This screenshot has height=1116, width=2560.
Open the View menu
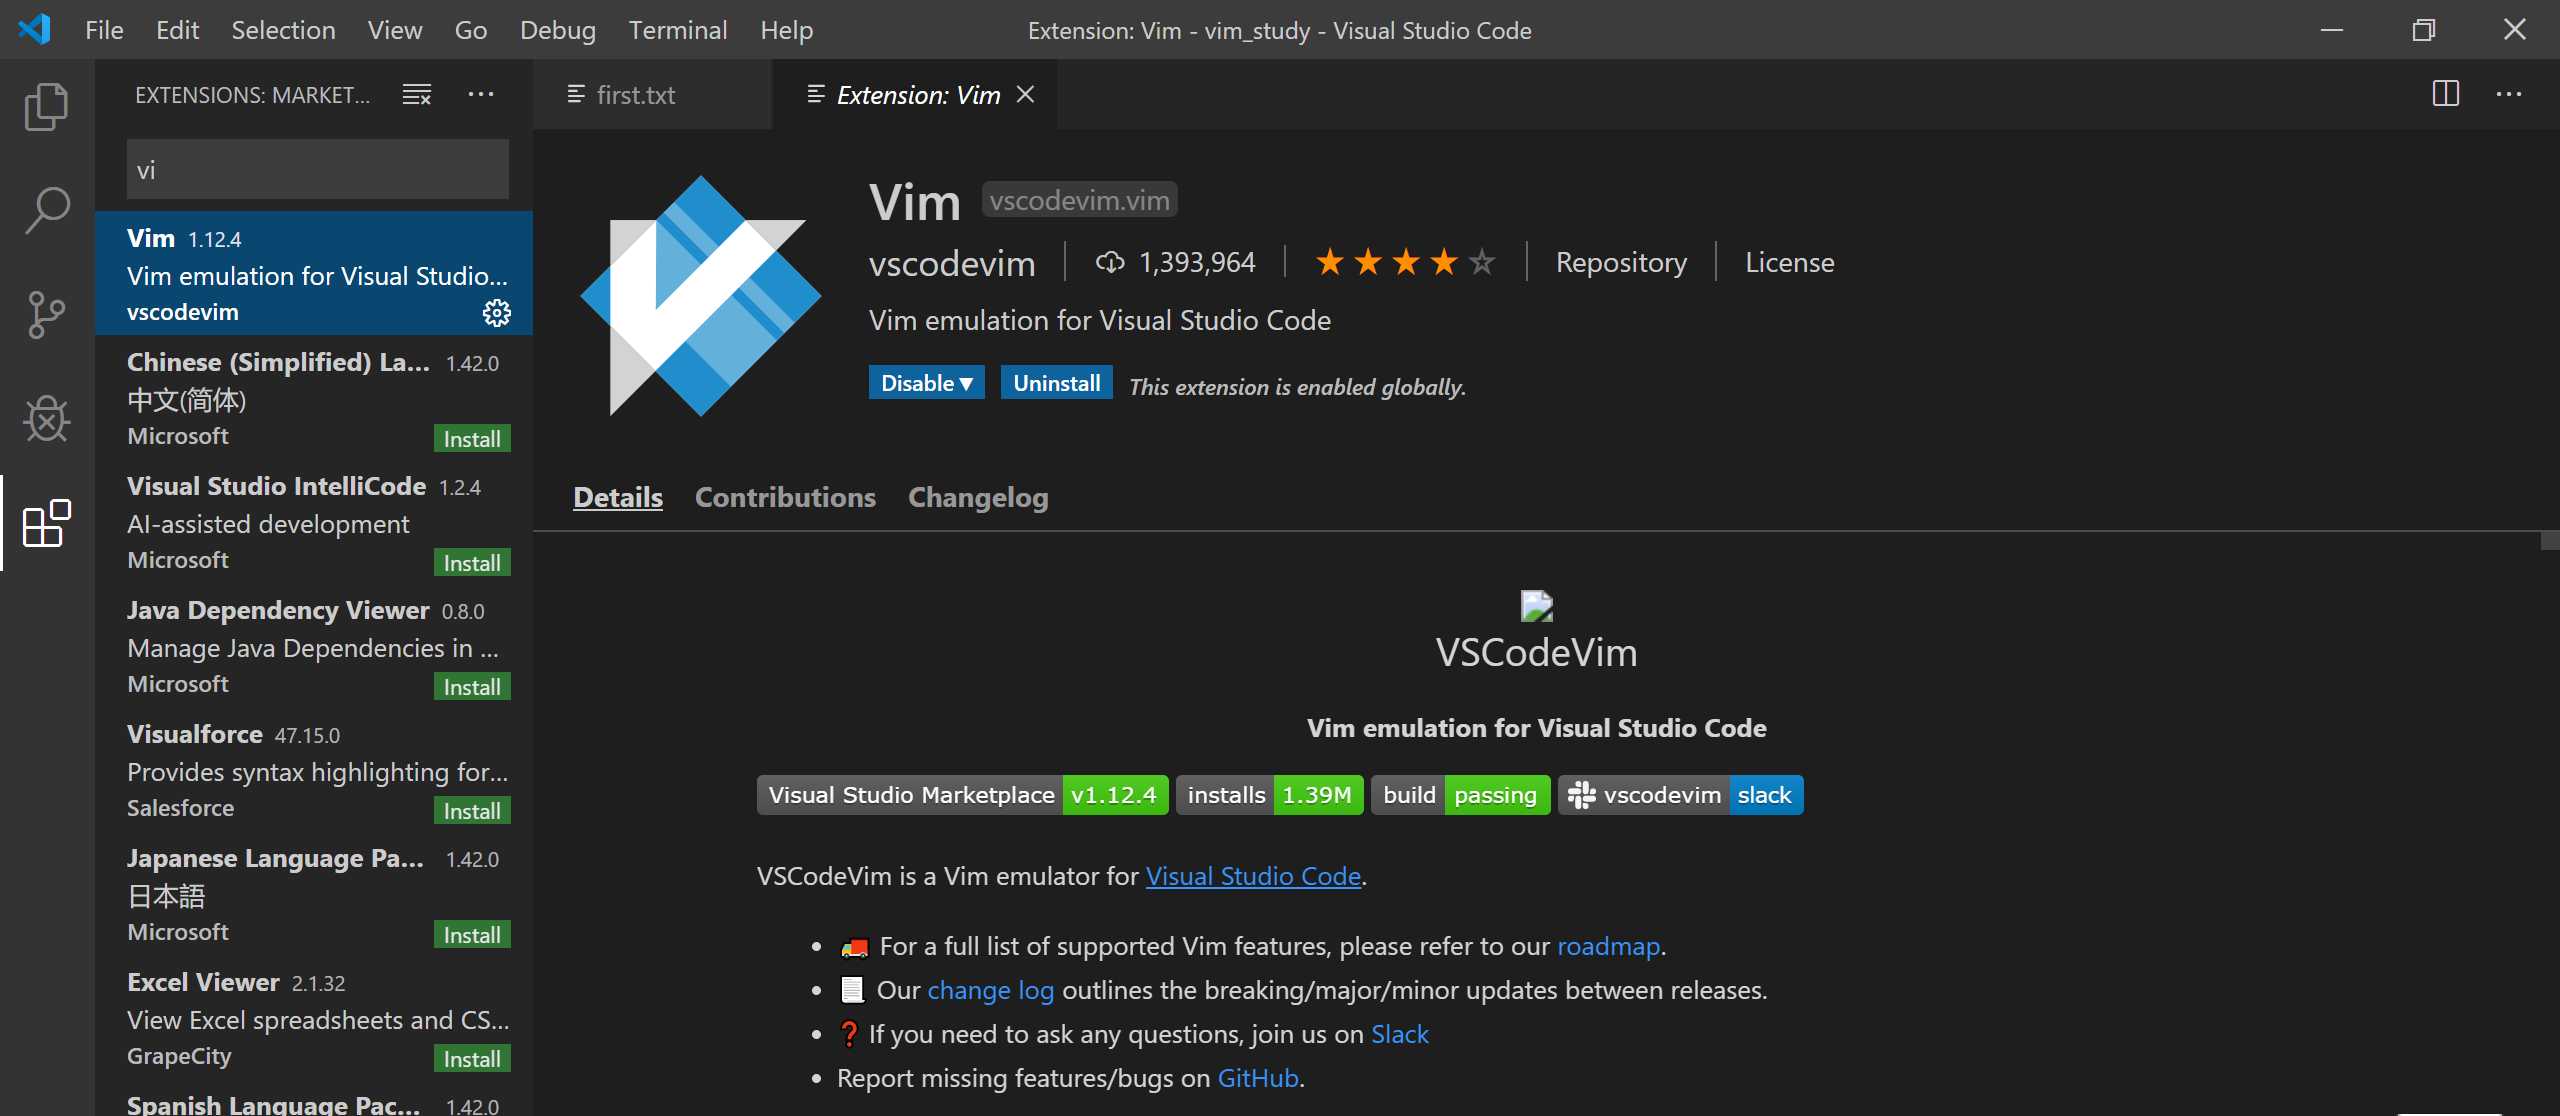click(394, 30)
